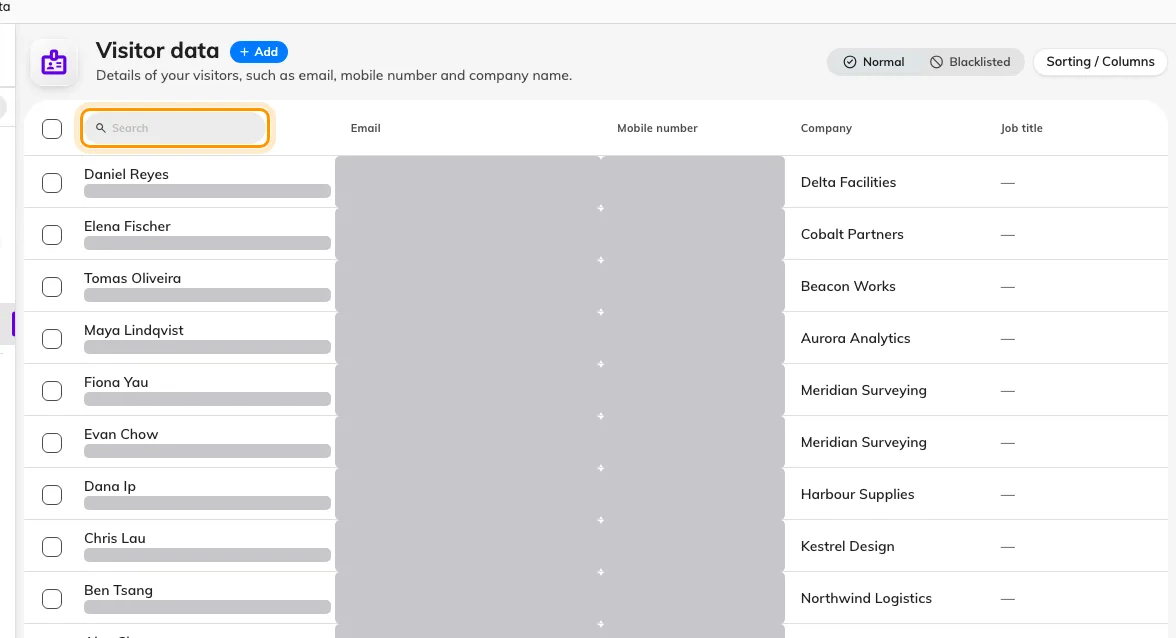
Task: Click the Visitor data badge icon
Action: point(53,62)
